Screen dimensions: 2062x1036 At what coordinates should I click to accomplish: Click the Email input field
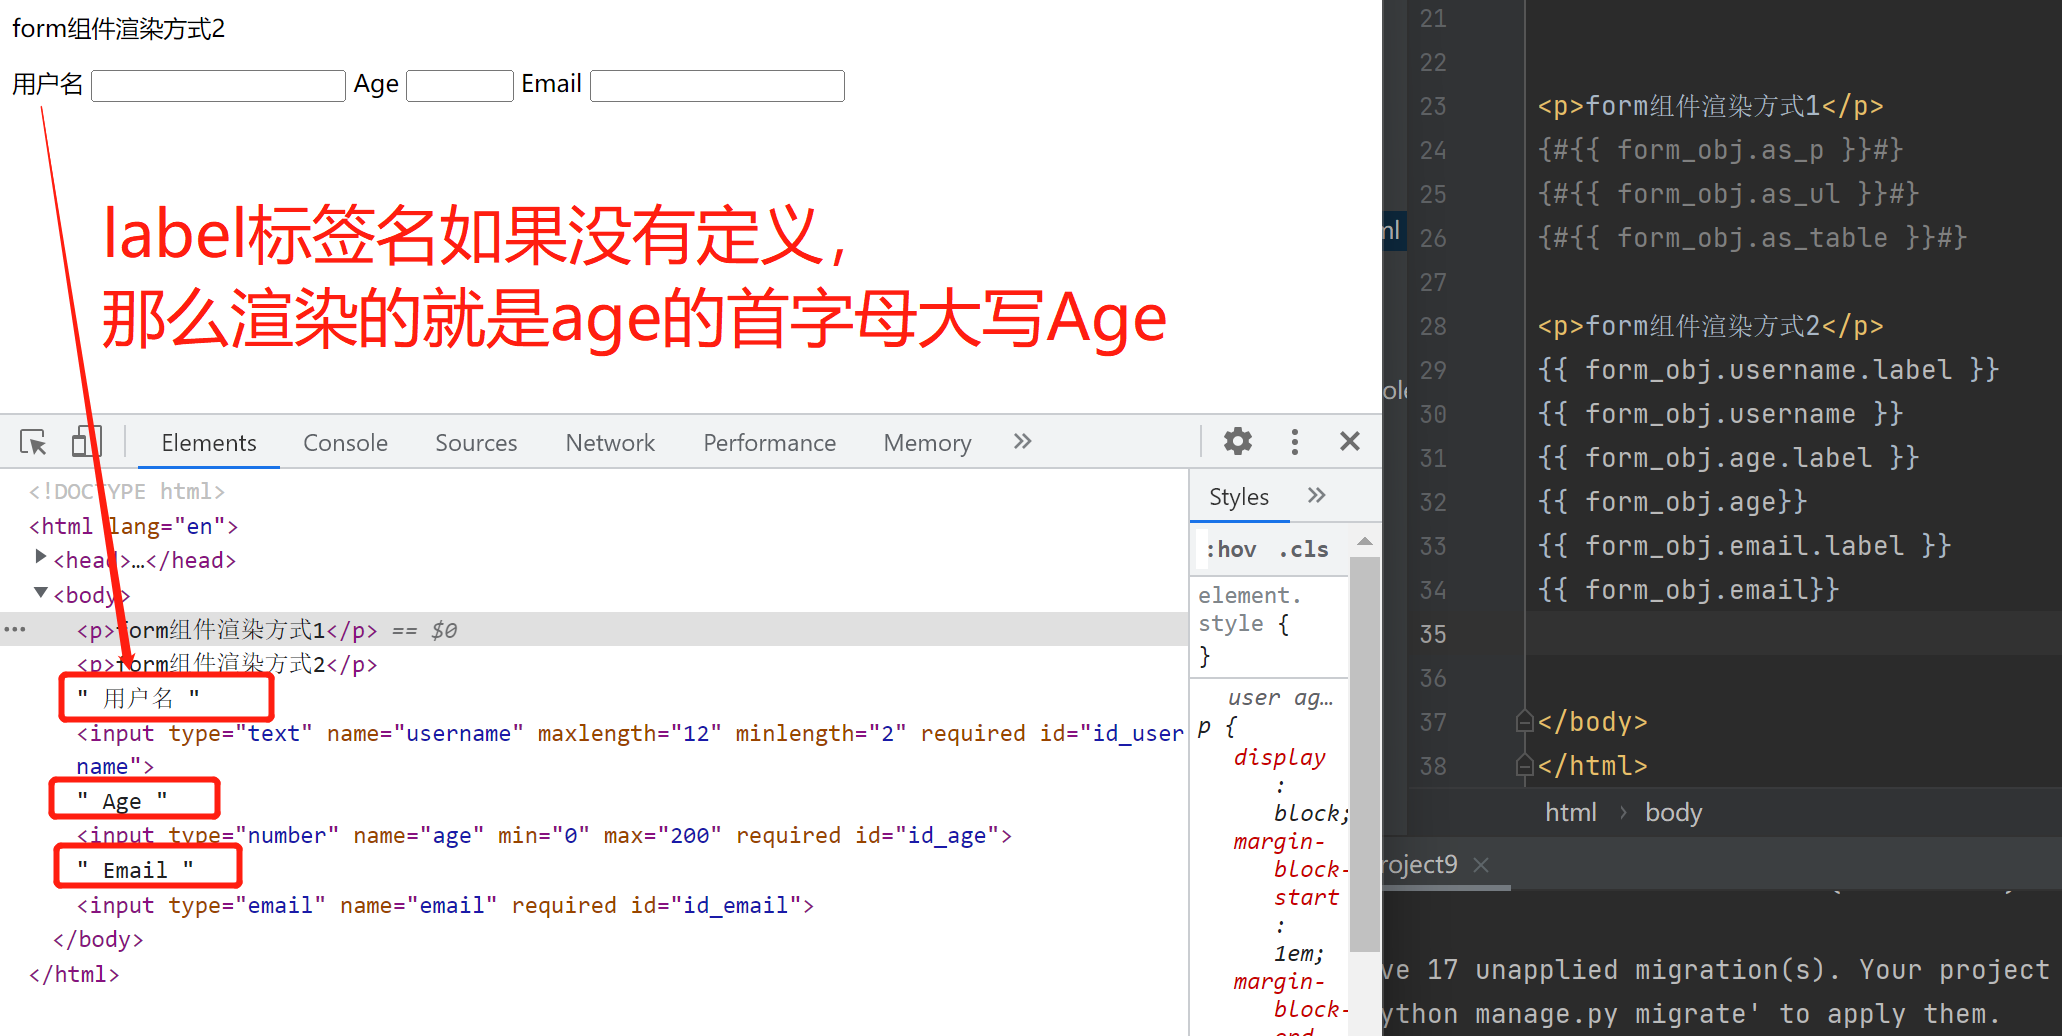717,86
